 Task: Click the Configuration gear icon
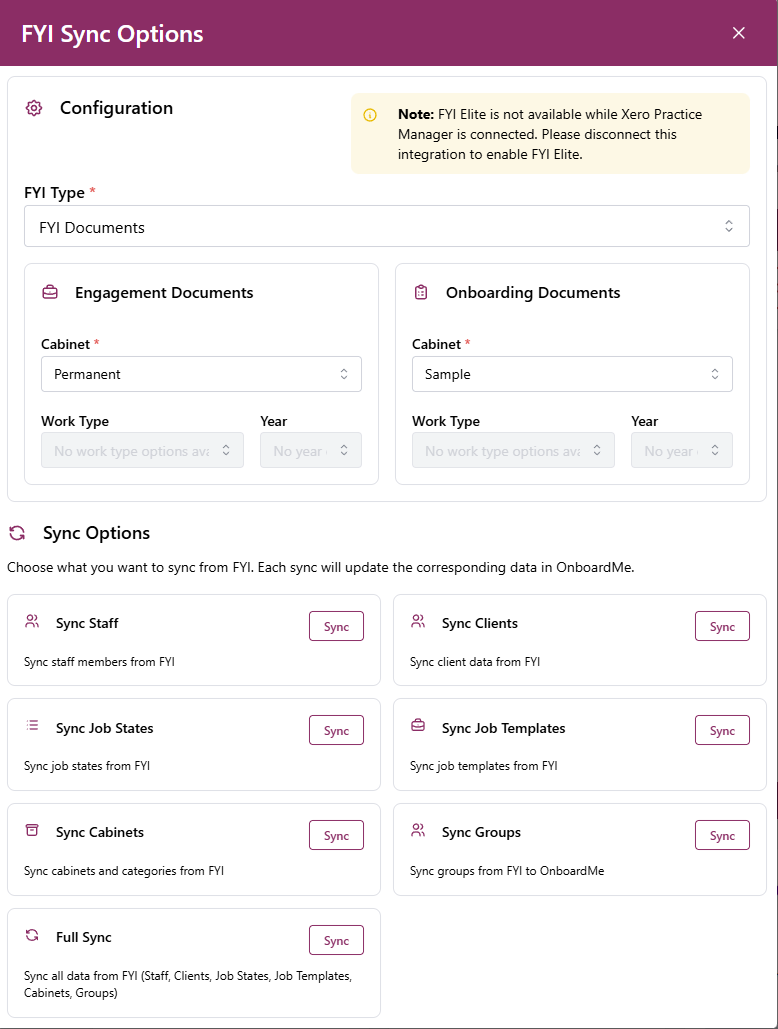34,108
